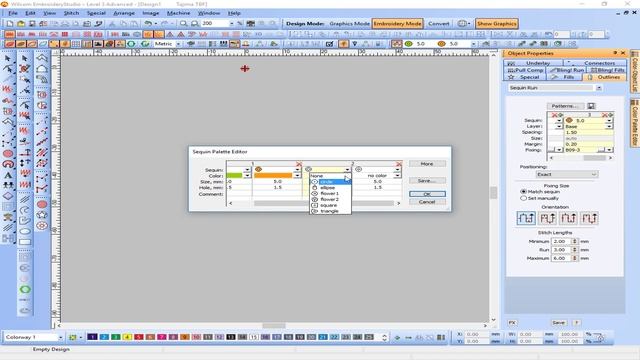Open the Arrange menu
Screen dimensions: 640x360
(124, 13)
